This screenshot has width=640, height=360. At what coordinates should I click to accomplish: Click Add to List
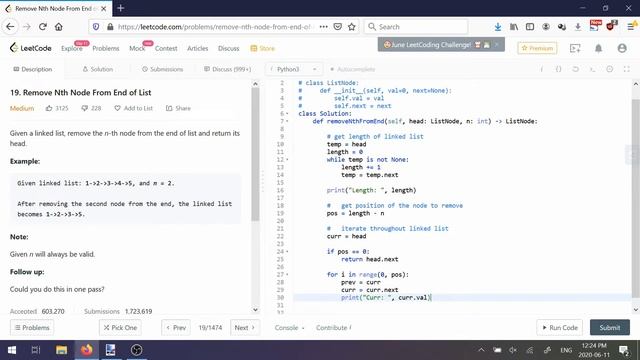133,108
